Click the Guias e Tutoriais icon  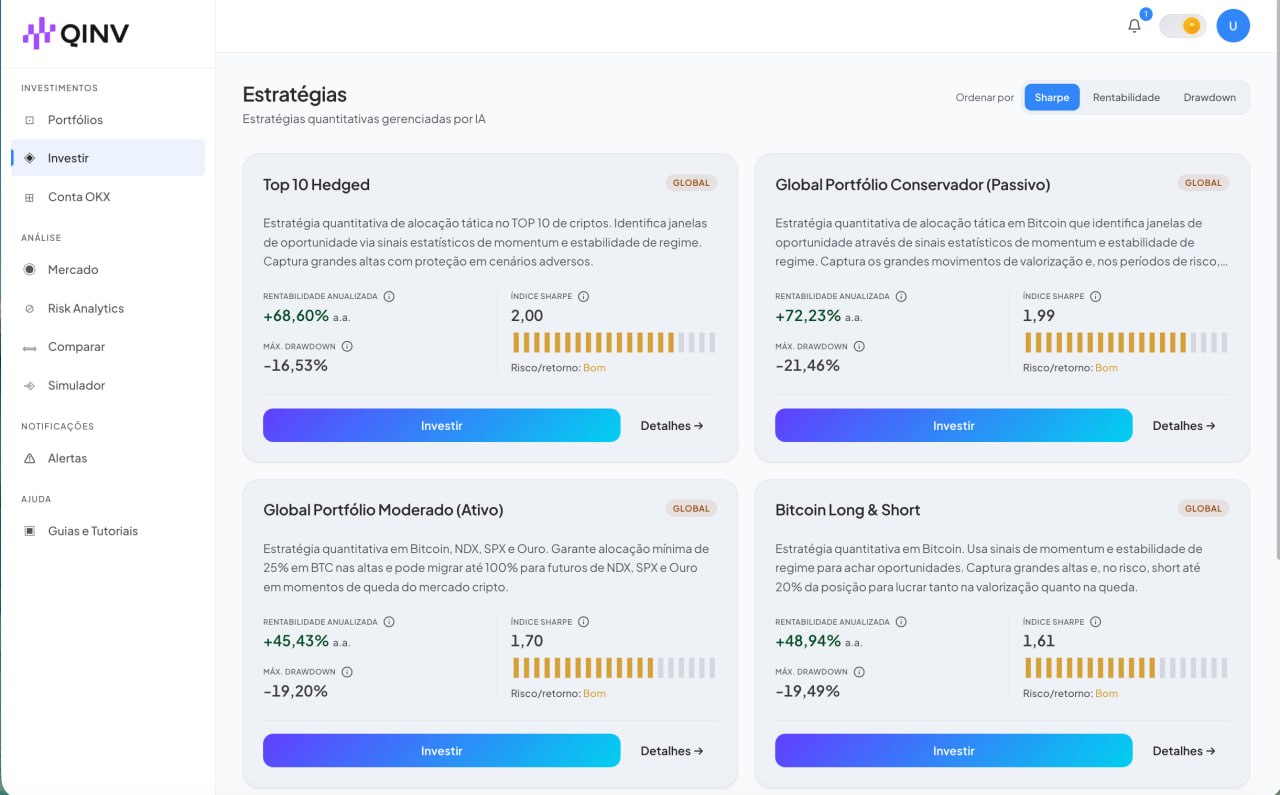pos(29,531)
